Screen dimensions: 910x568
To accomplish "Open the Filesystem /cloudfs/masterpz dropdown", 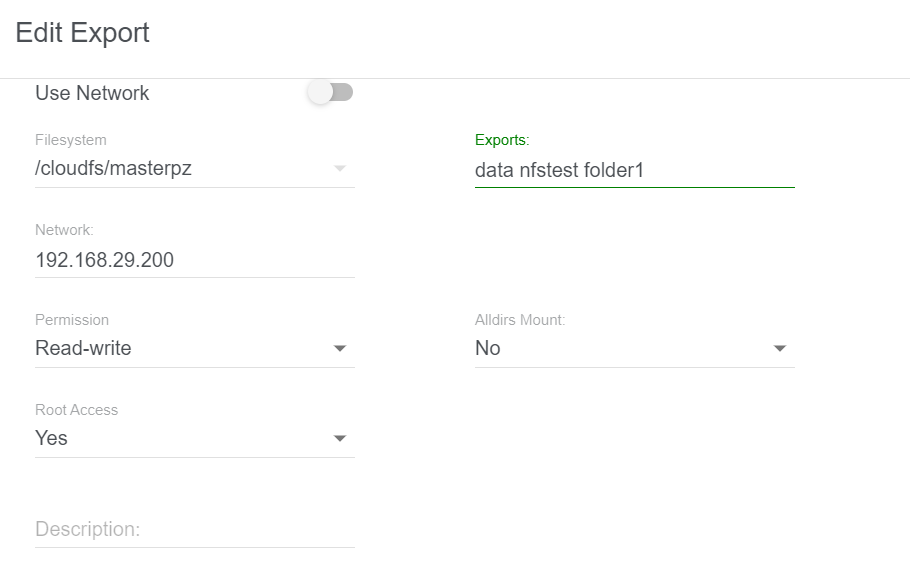I will (x=194, y=168).
